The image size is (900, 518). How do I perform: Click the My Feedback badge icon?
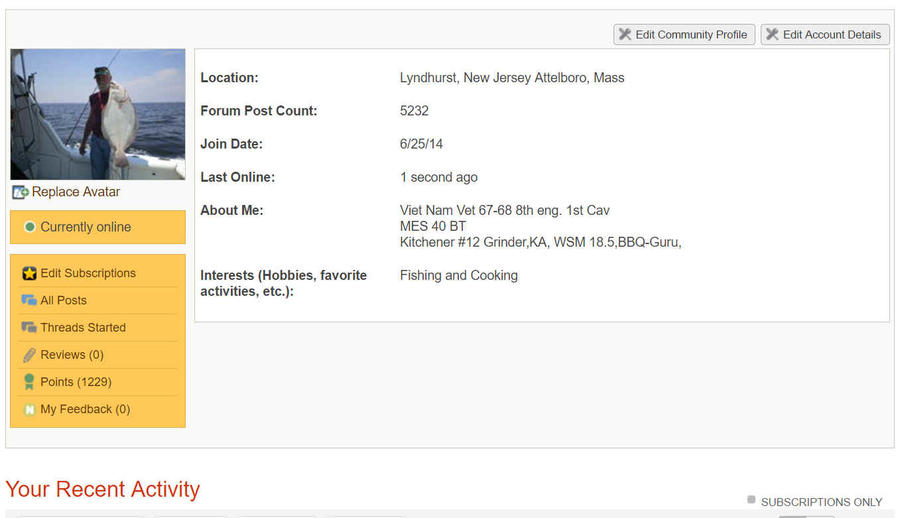coord(29,409)
